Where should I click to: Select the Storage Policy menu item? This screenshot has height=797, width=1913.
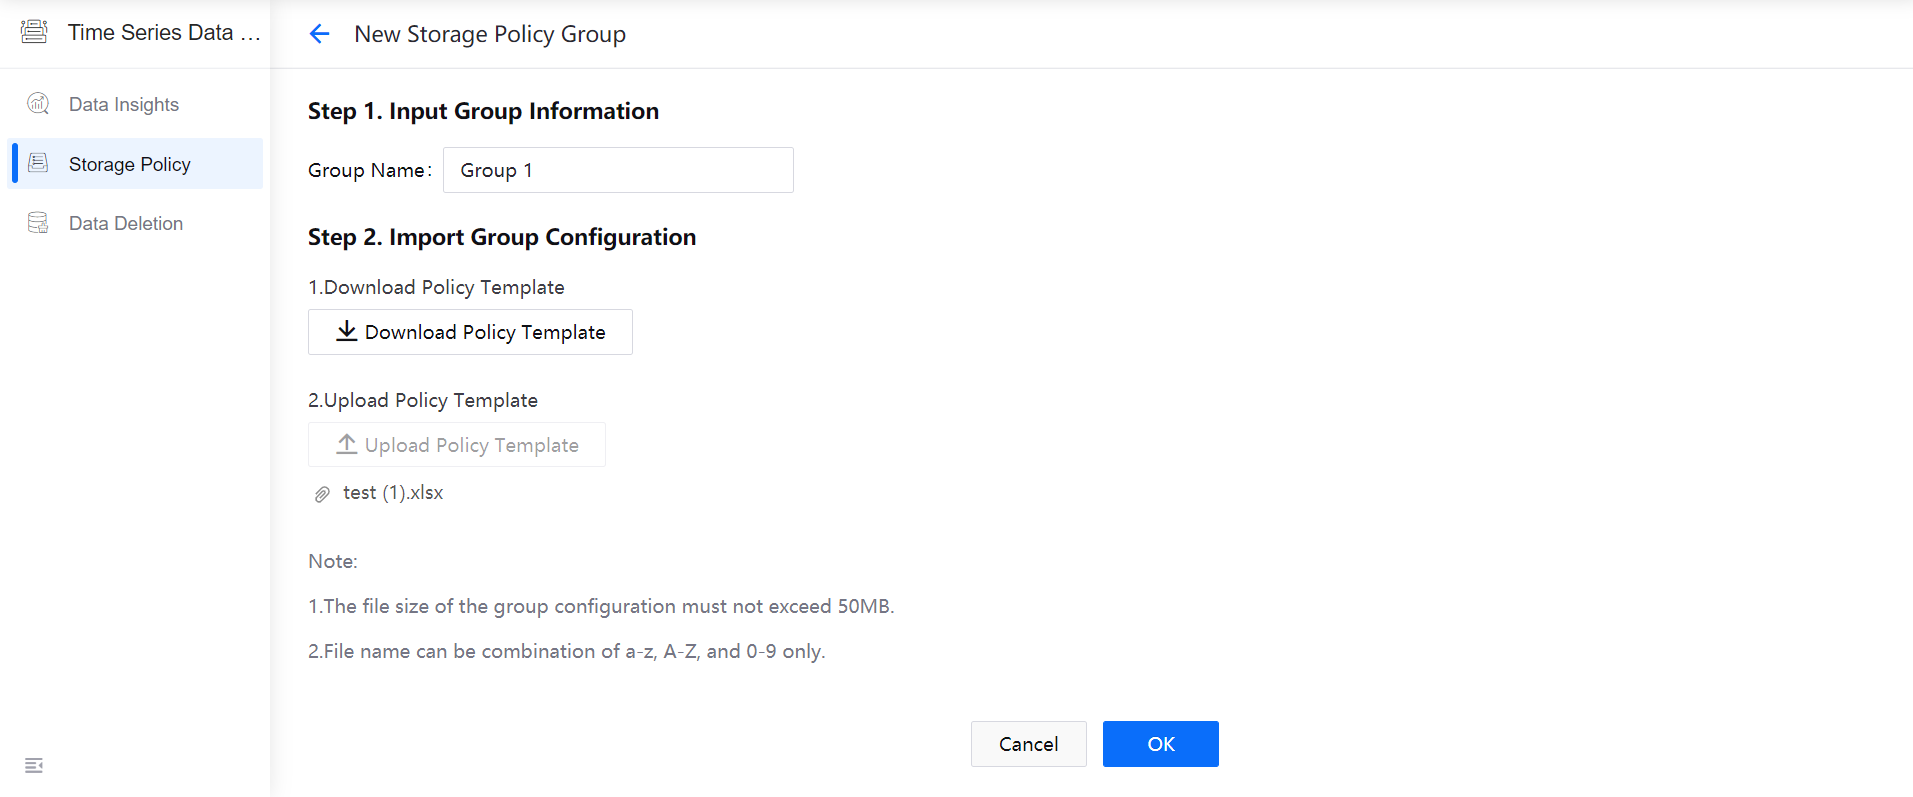[x=130, y=164]
